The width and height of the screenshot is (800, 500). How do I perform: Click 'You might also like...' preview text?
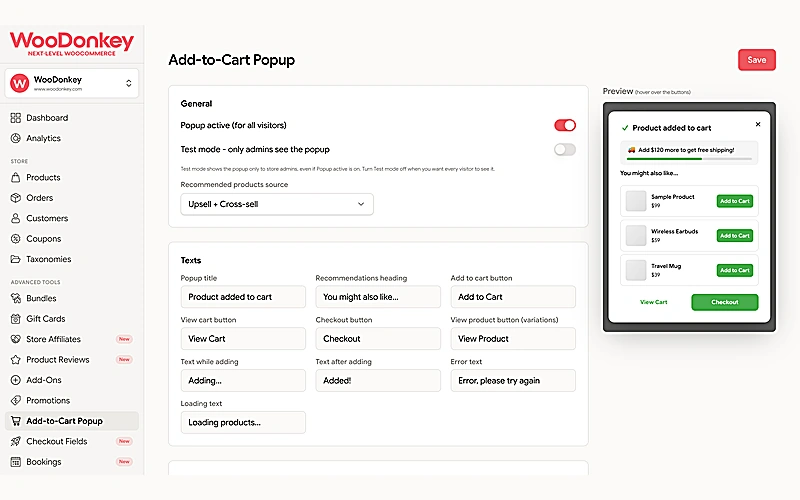[649, 173]
